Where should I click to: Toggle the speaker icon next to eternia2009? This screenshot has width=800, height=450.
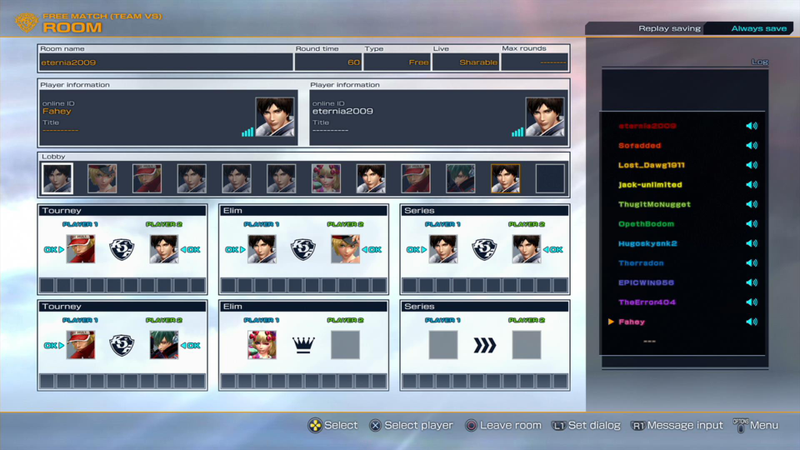tap(752, 126)
